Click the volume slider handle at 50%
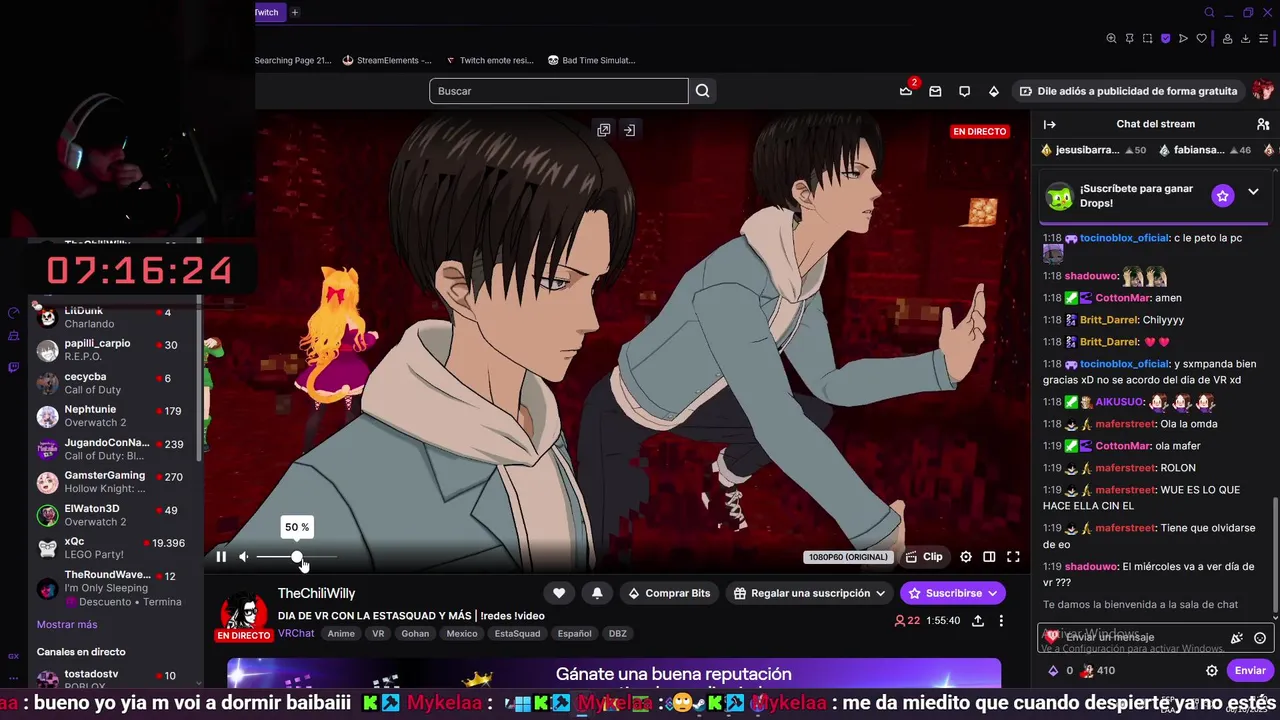Image resolution: width=1280 pixels, height=720 pixels. point(297,557)
